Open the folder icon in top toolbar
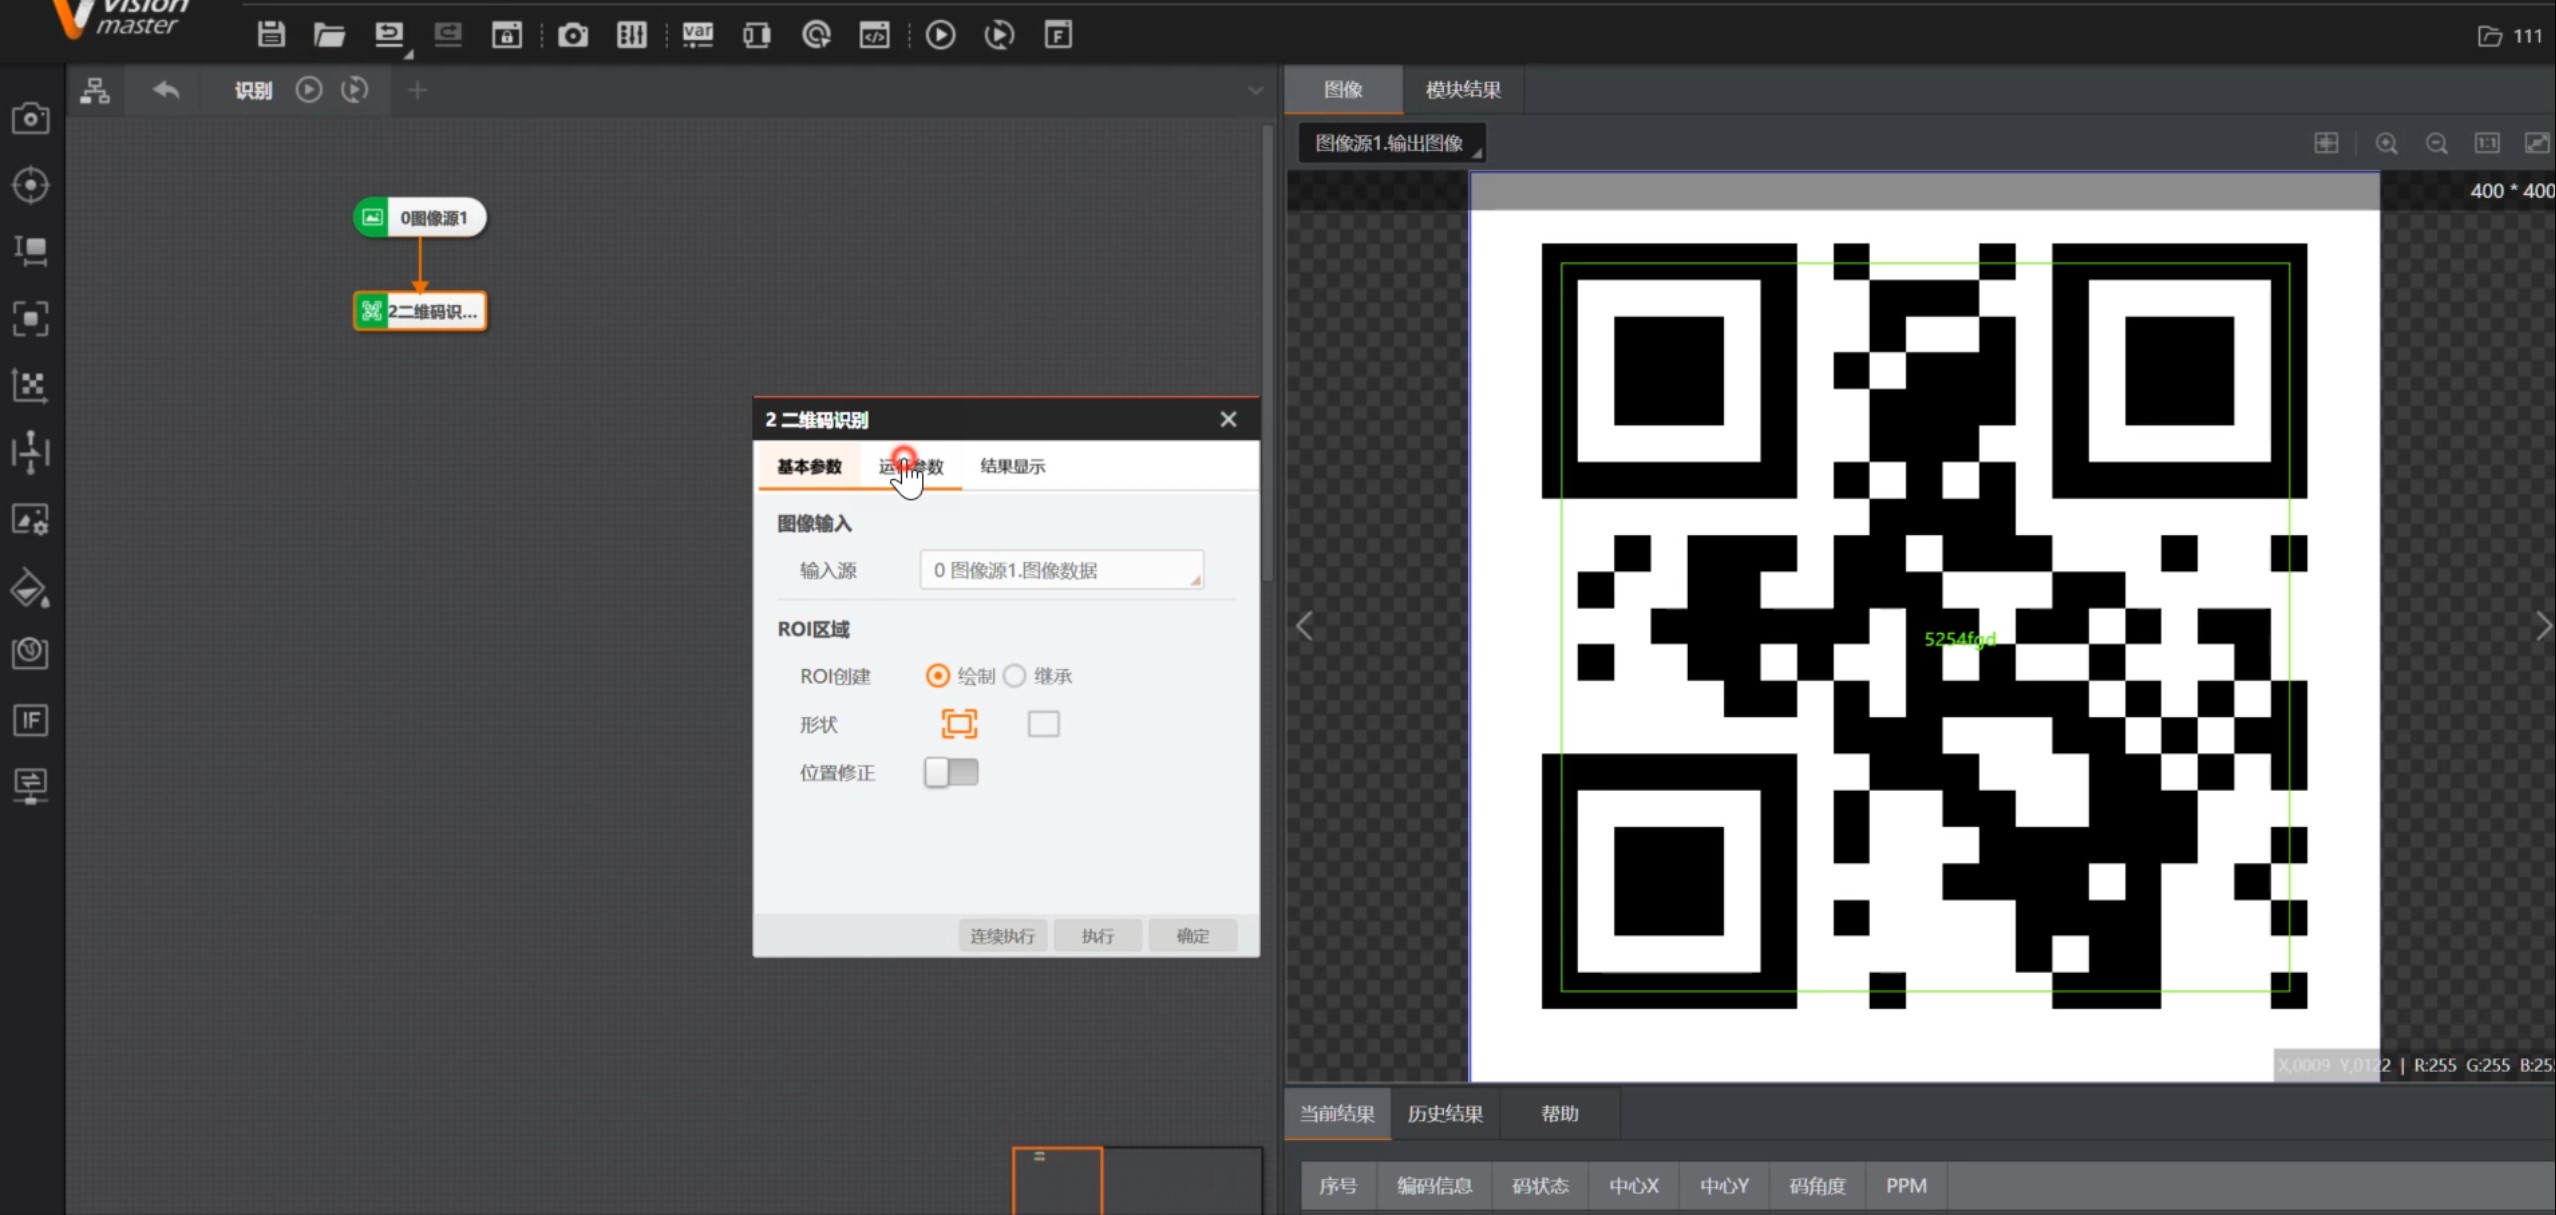Screen dimensions: 2556x1215 (329, 35)
